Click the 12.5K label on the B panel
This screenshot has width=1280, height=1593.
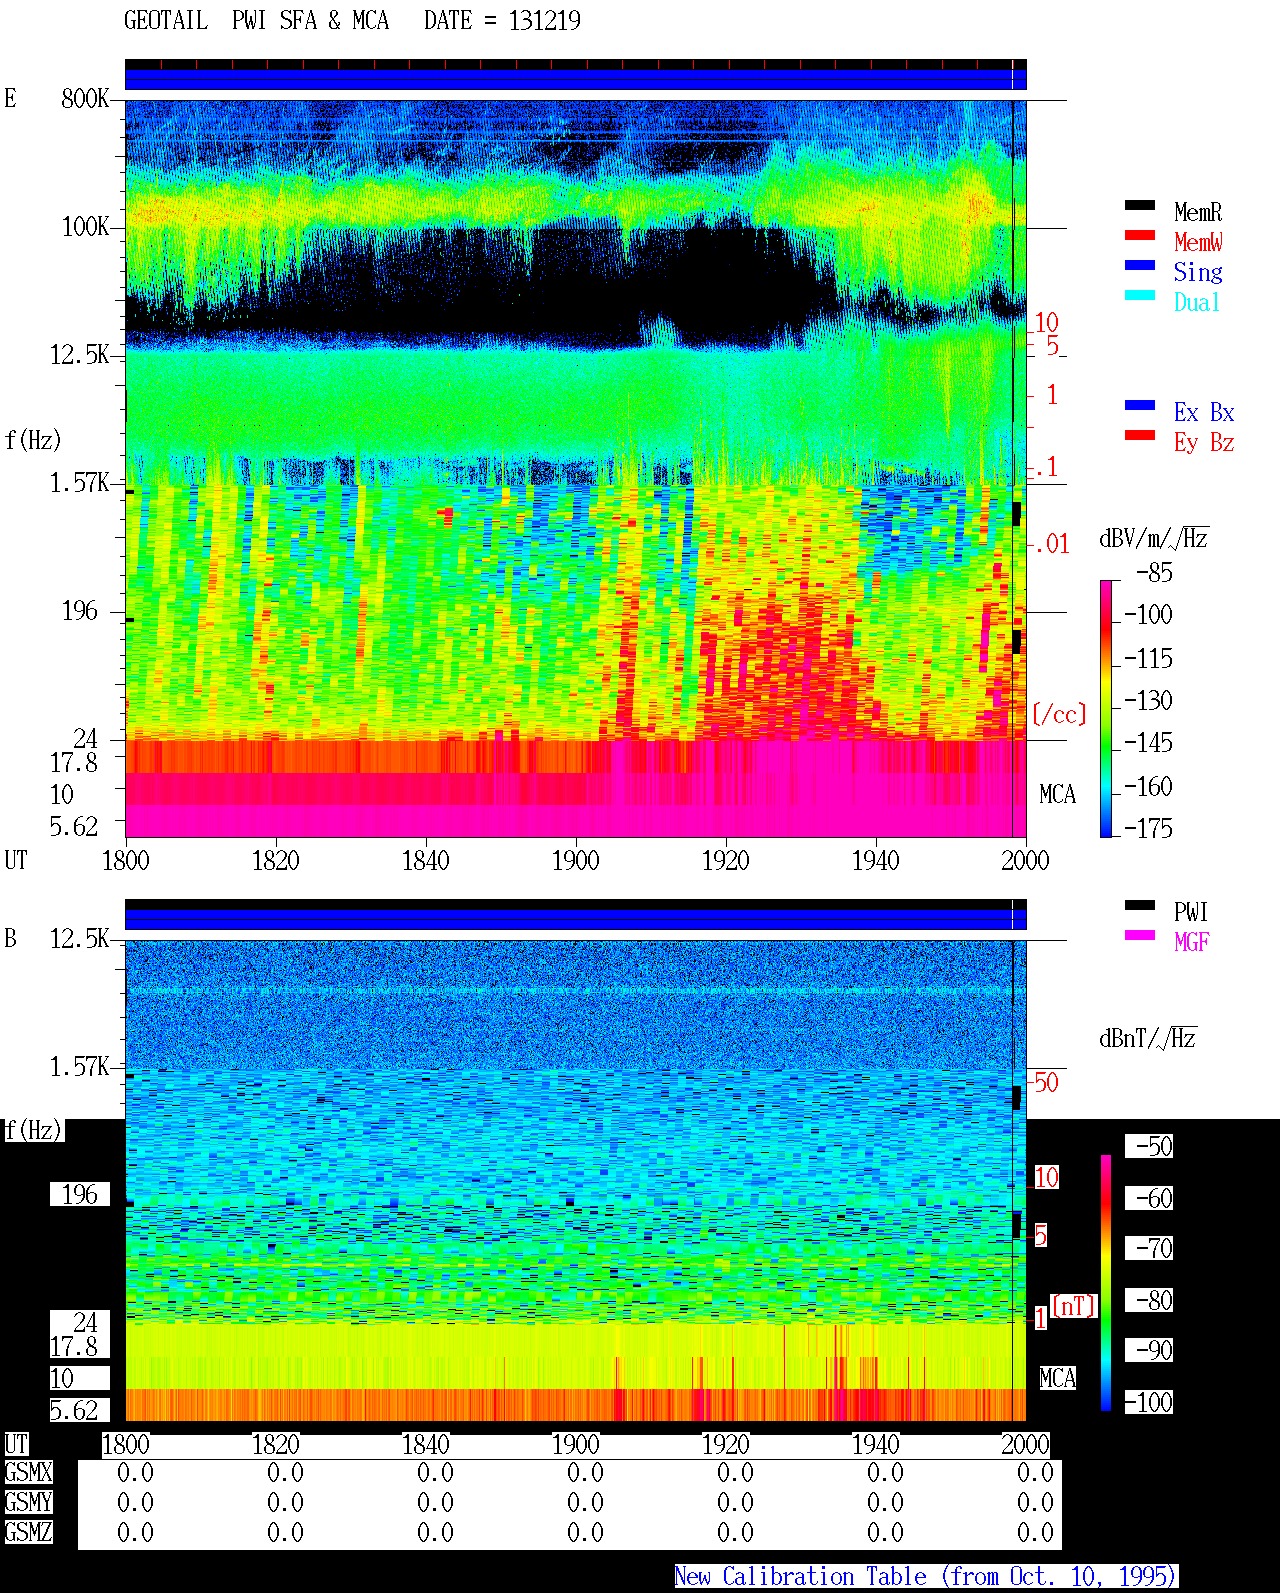80,939
